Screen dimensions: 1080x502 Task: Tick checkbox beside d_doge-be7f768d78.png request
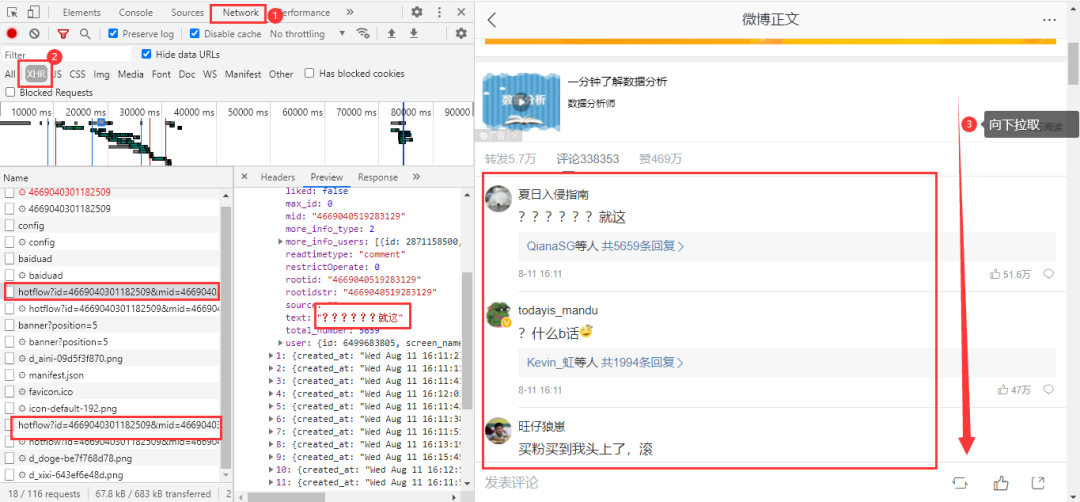tap(10, 458)
